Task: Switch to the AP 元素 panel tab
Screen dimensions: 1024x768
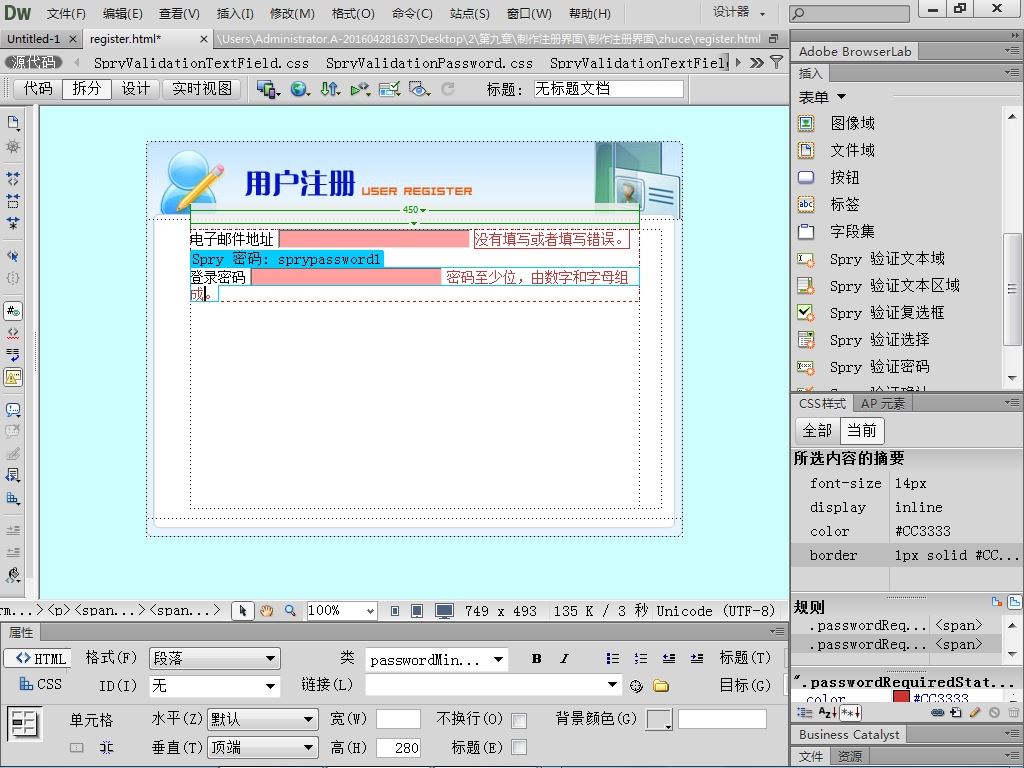Action: (x=882, y=404)
